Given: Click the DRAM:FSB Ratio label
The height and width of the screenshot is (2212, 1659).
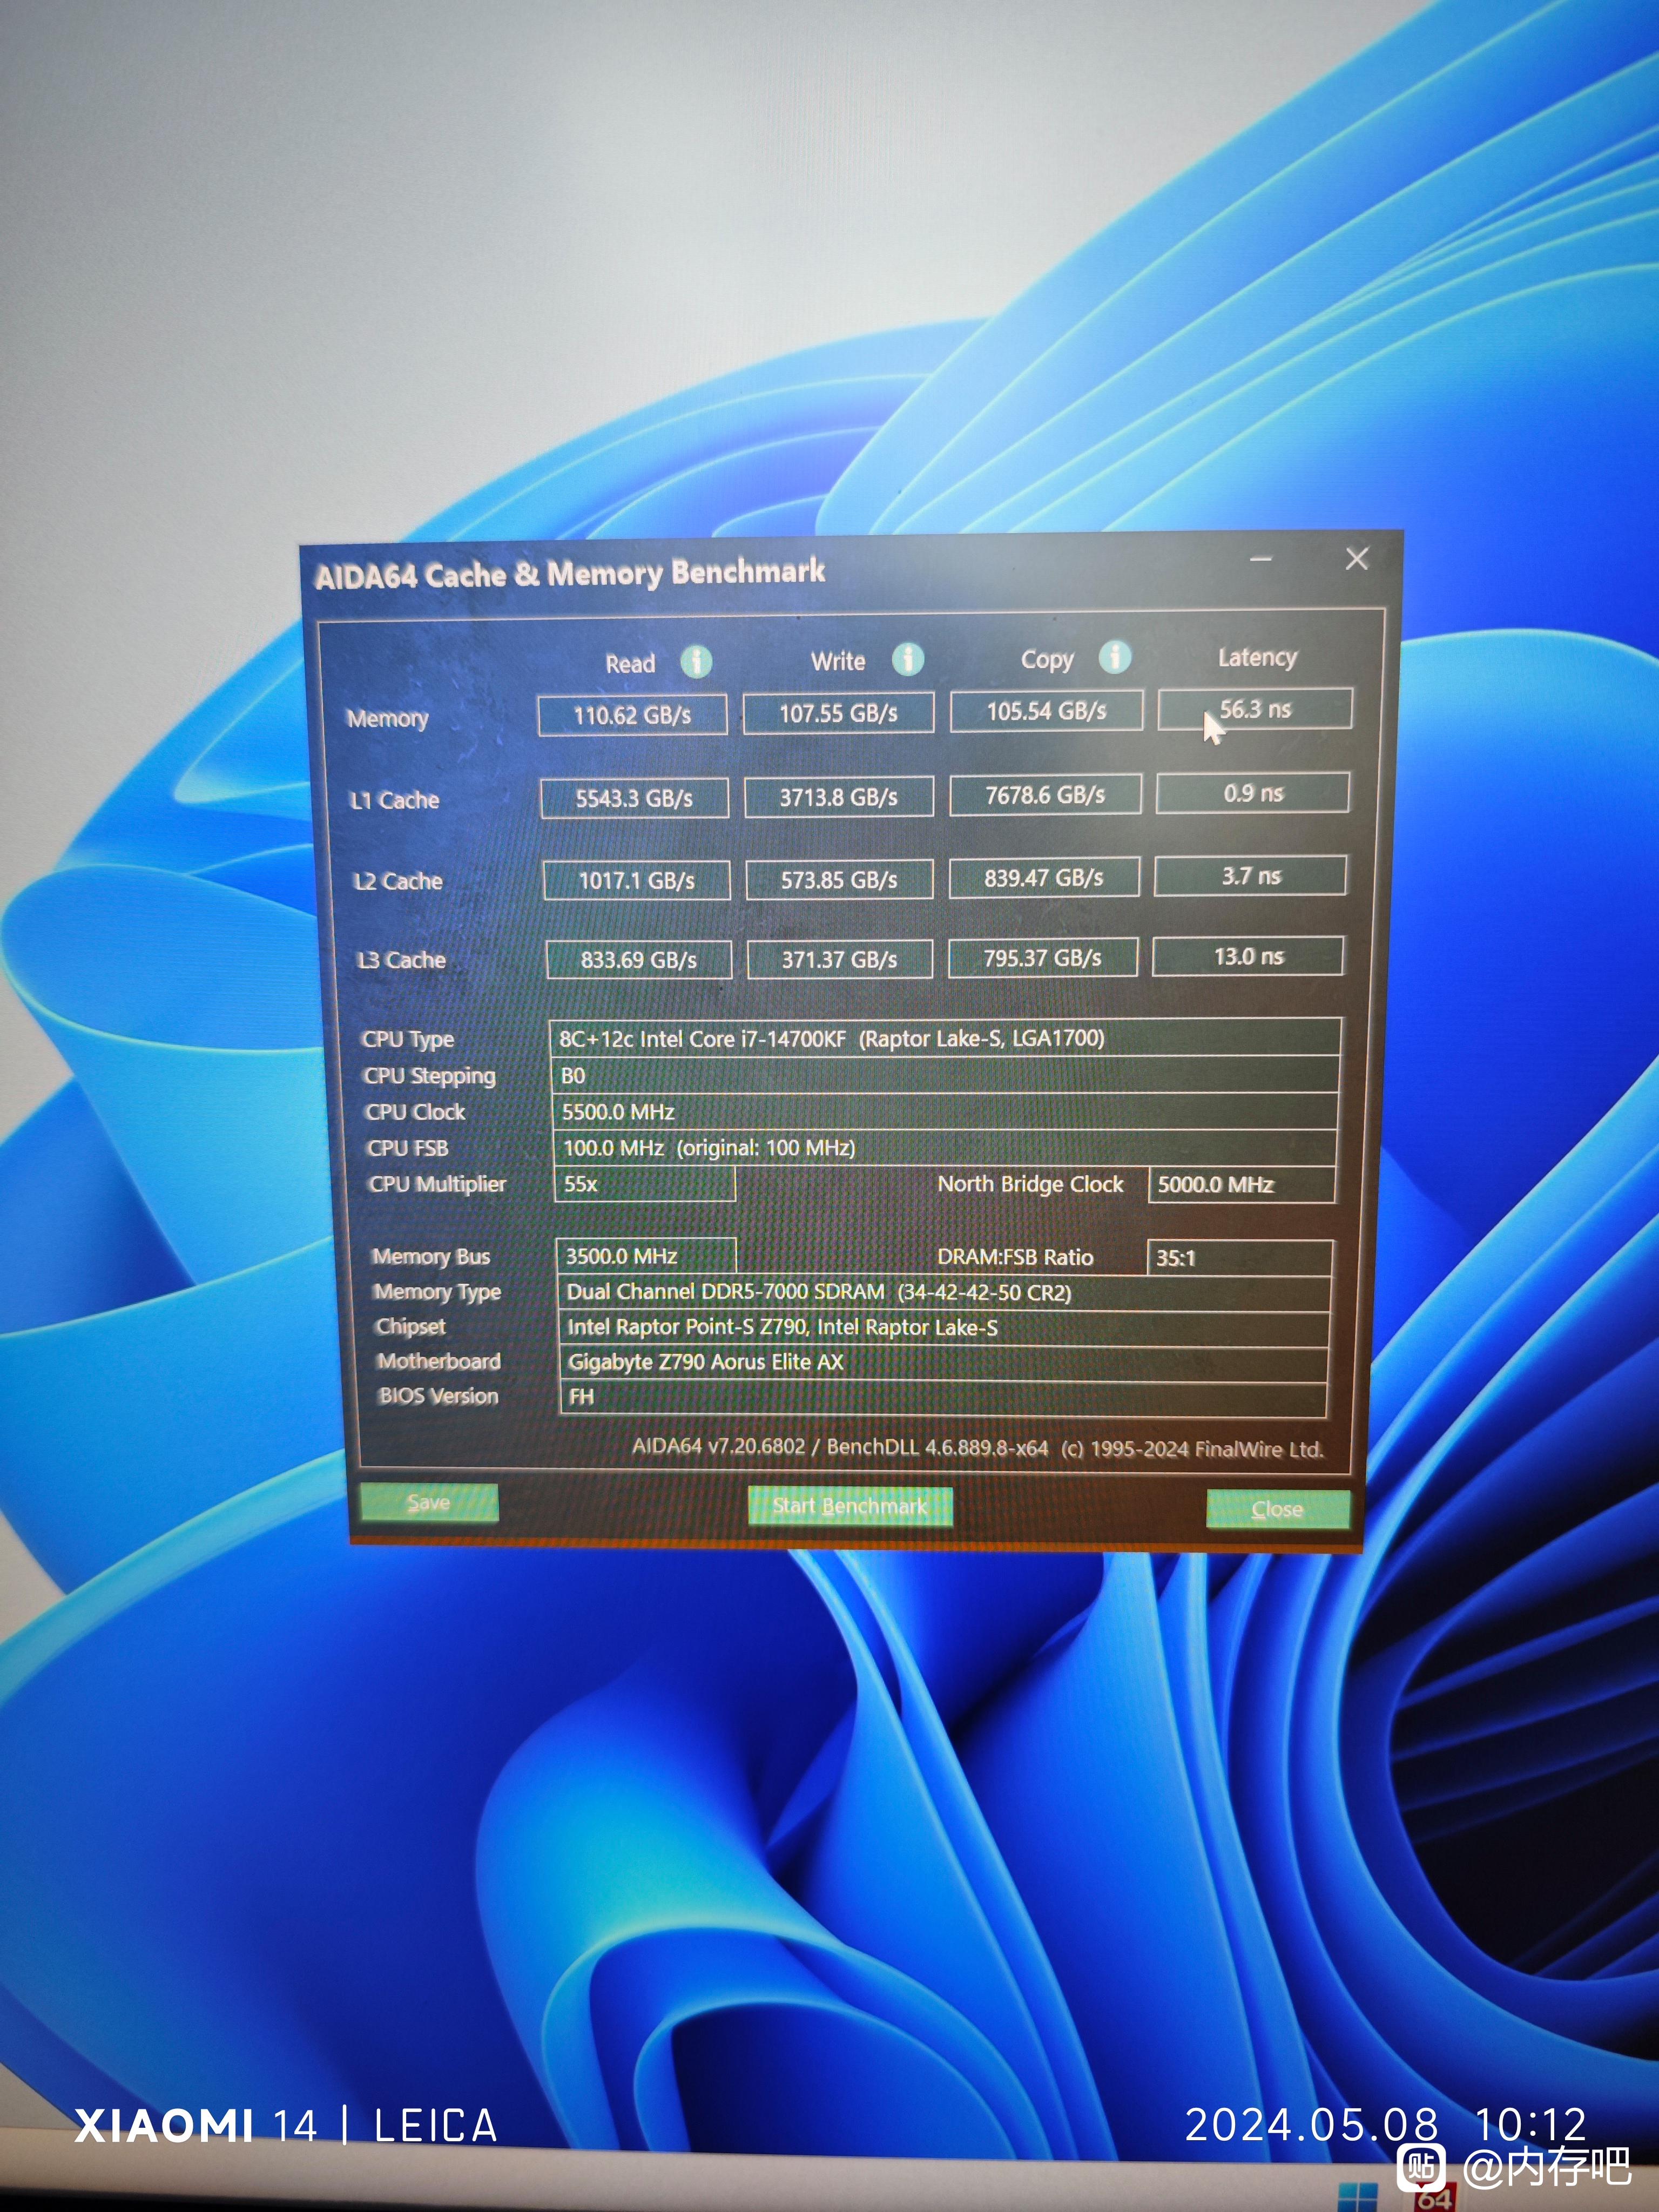Looking at the screenshot, I should coord(1015,1257).
